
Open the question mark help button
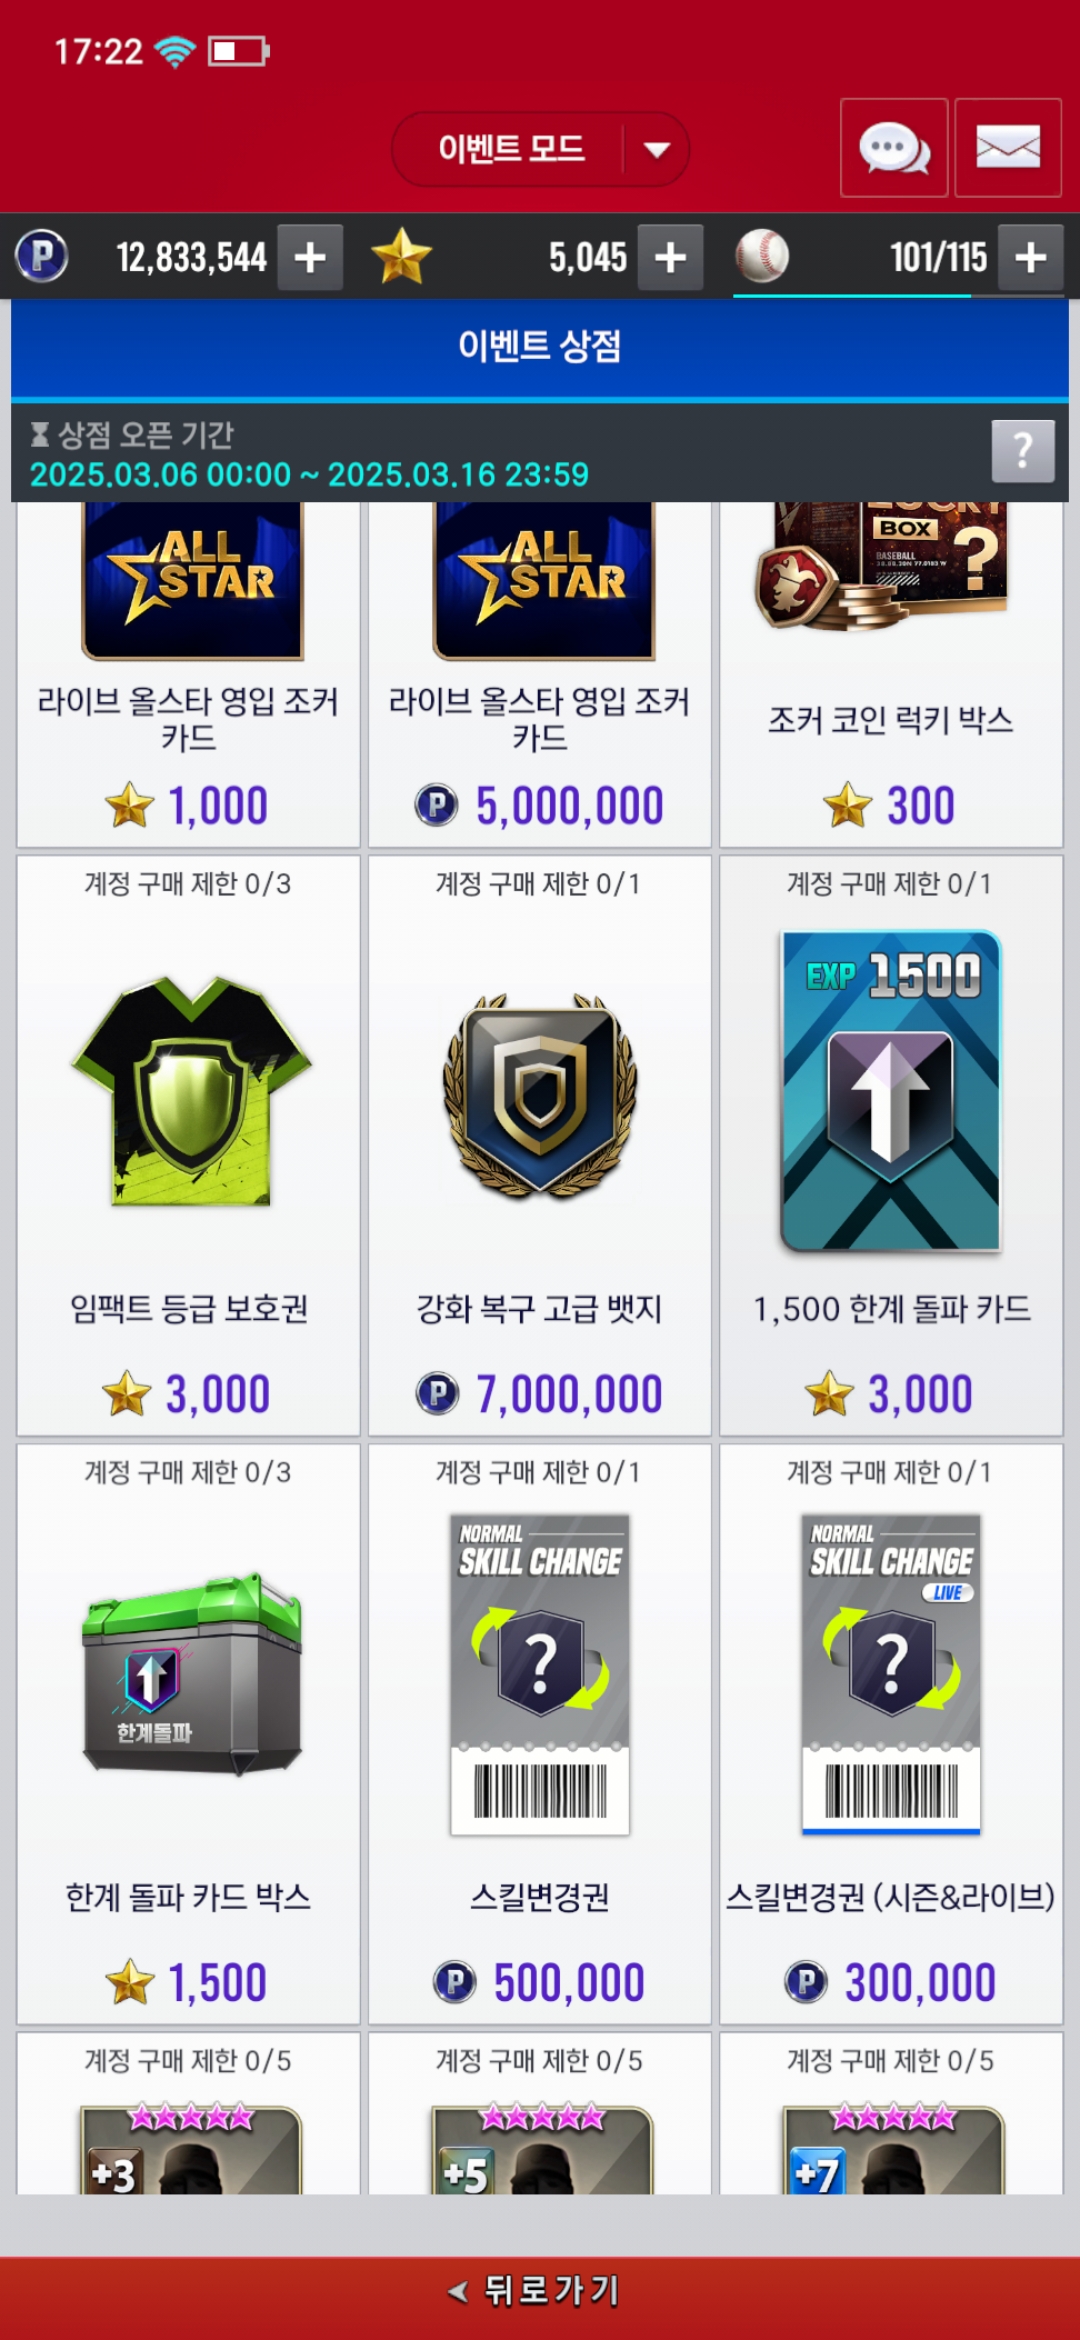[x=1023, y=451]
